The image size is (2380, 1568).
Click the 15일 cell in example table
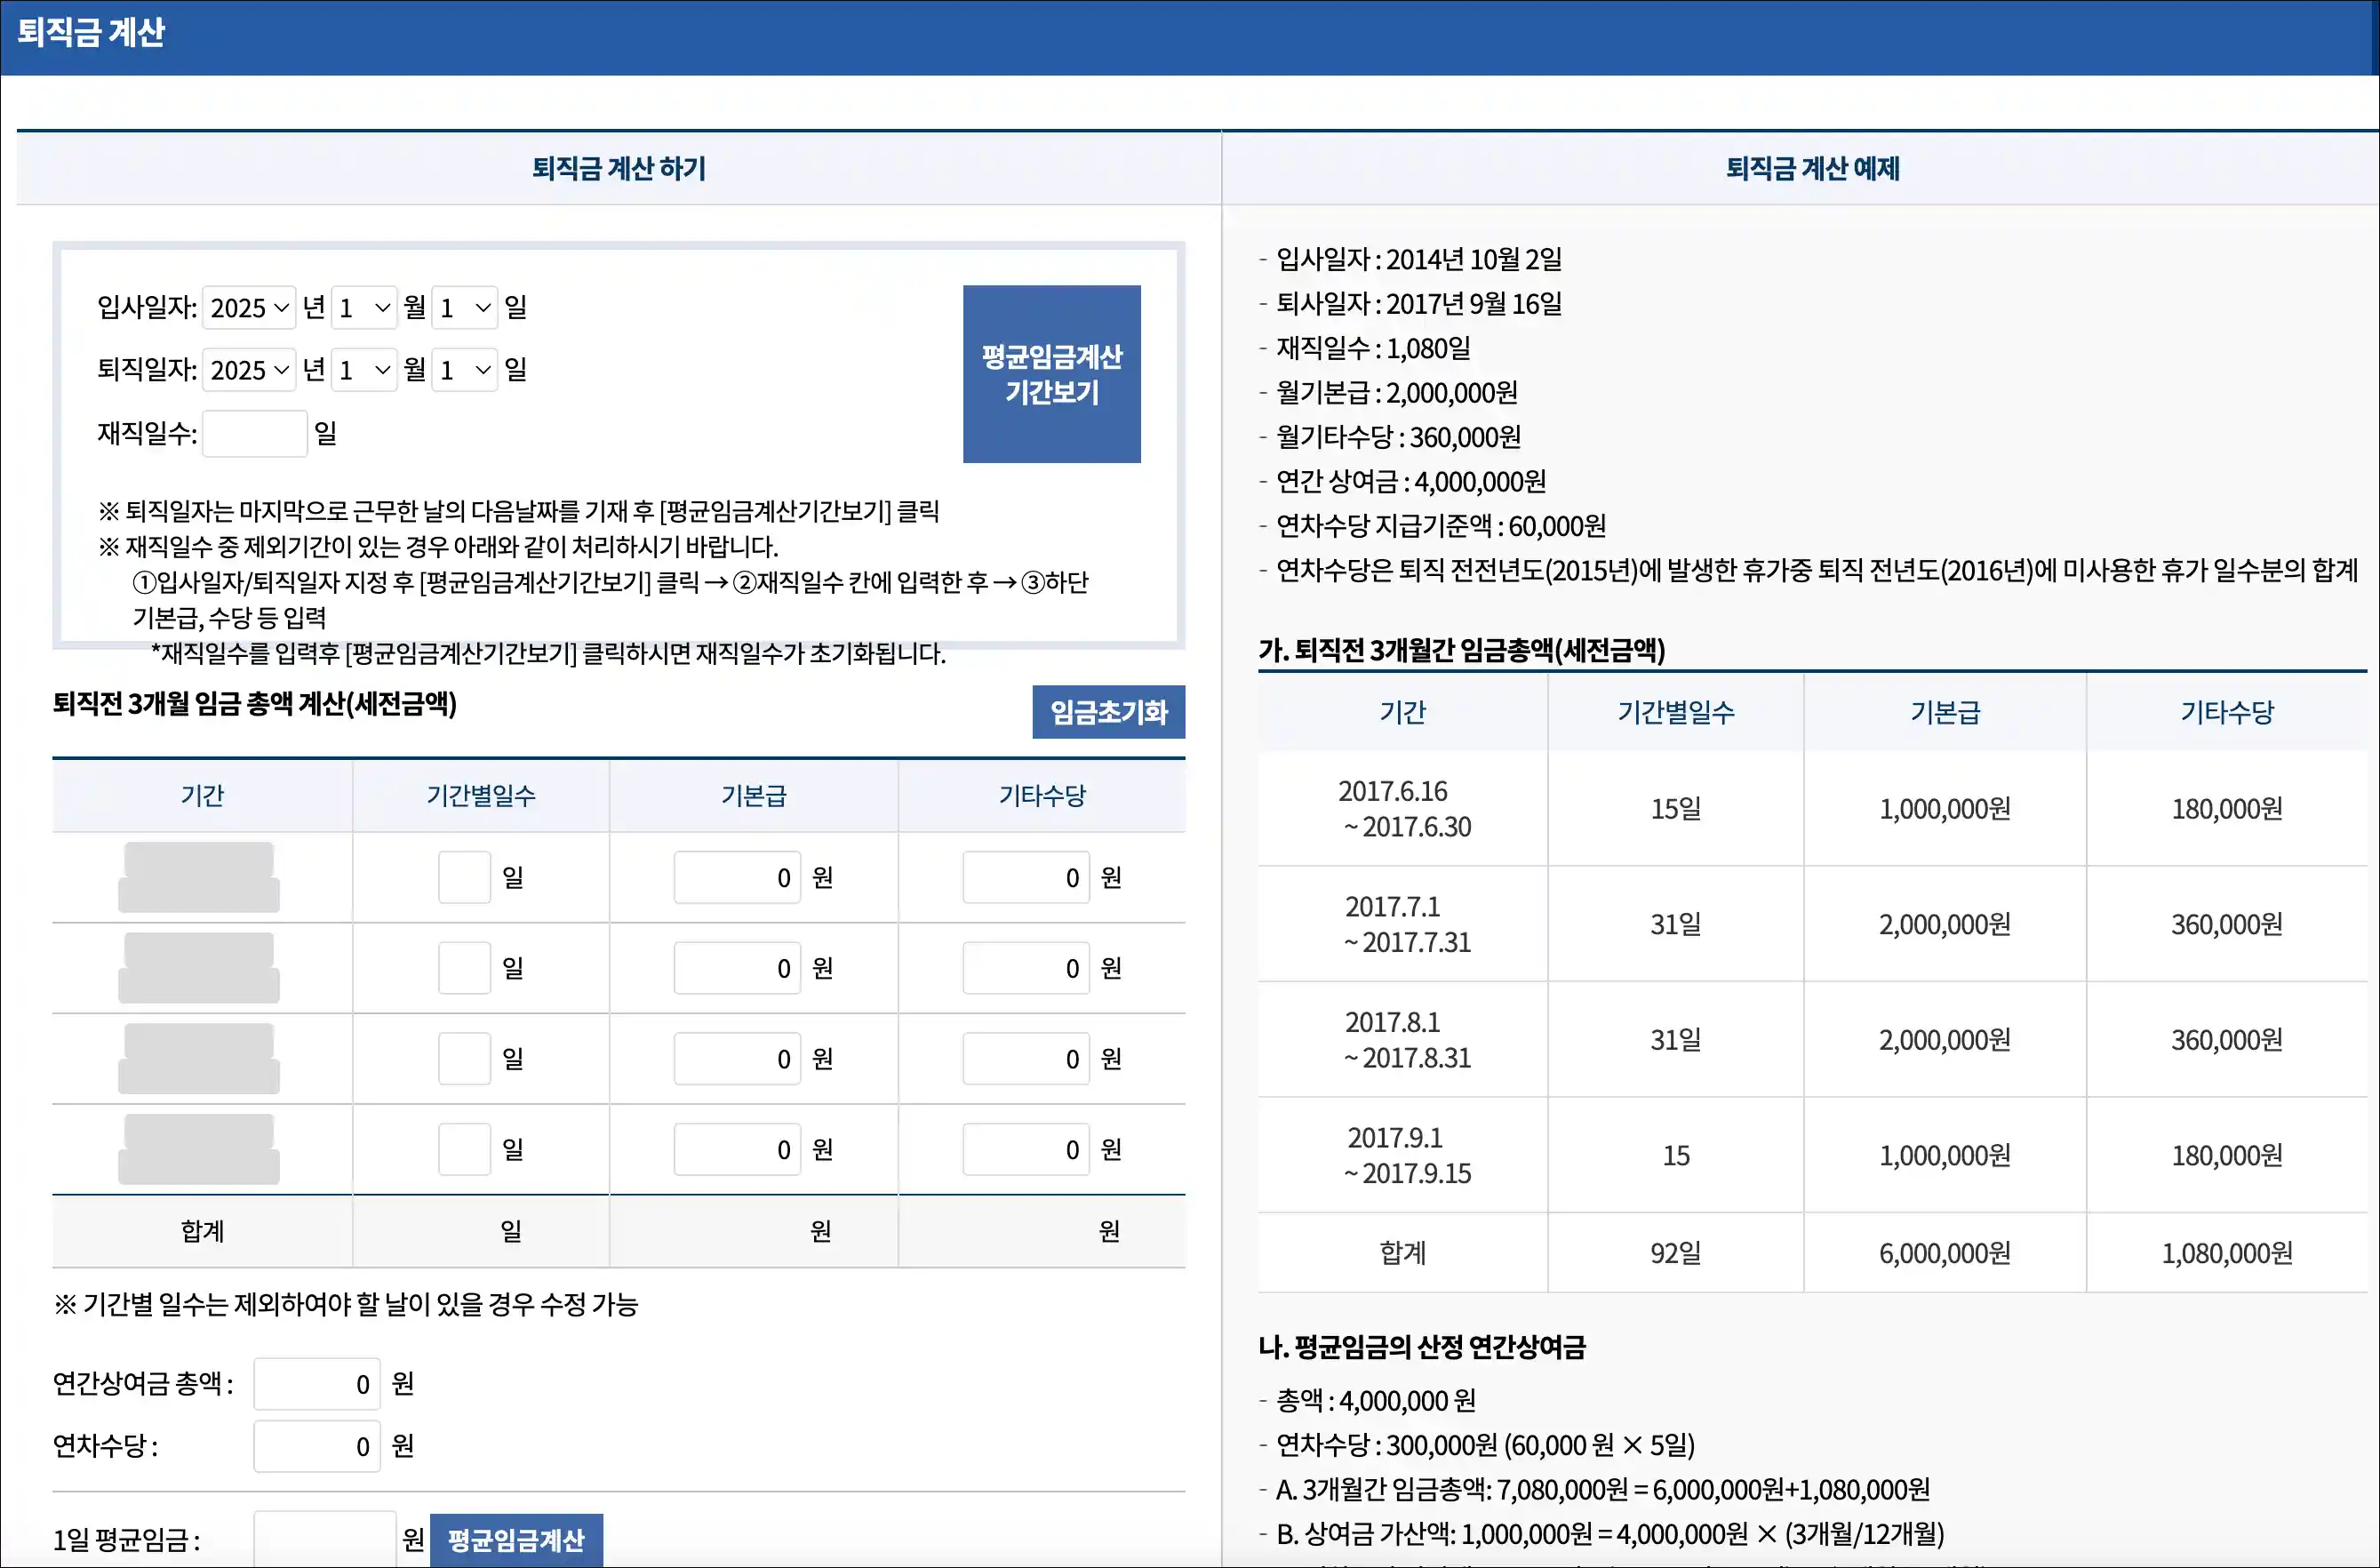point(1676,809)
